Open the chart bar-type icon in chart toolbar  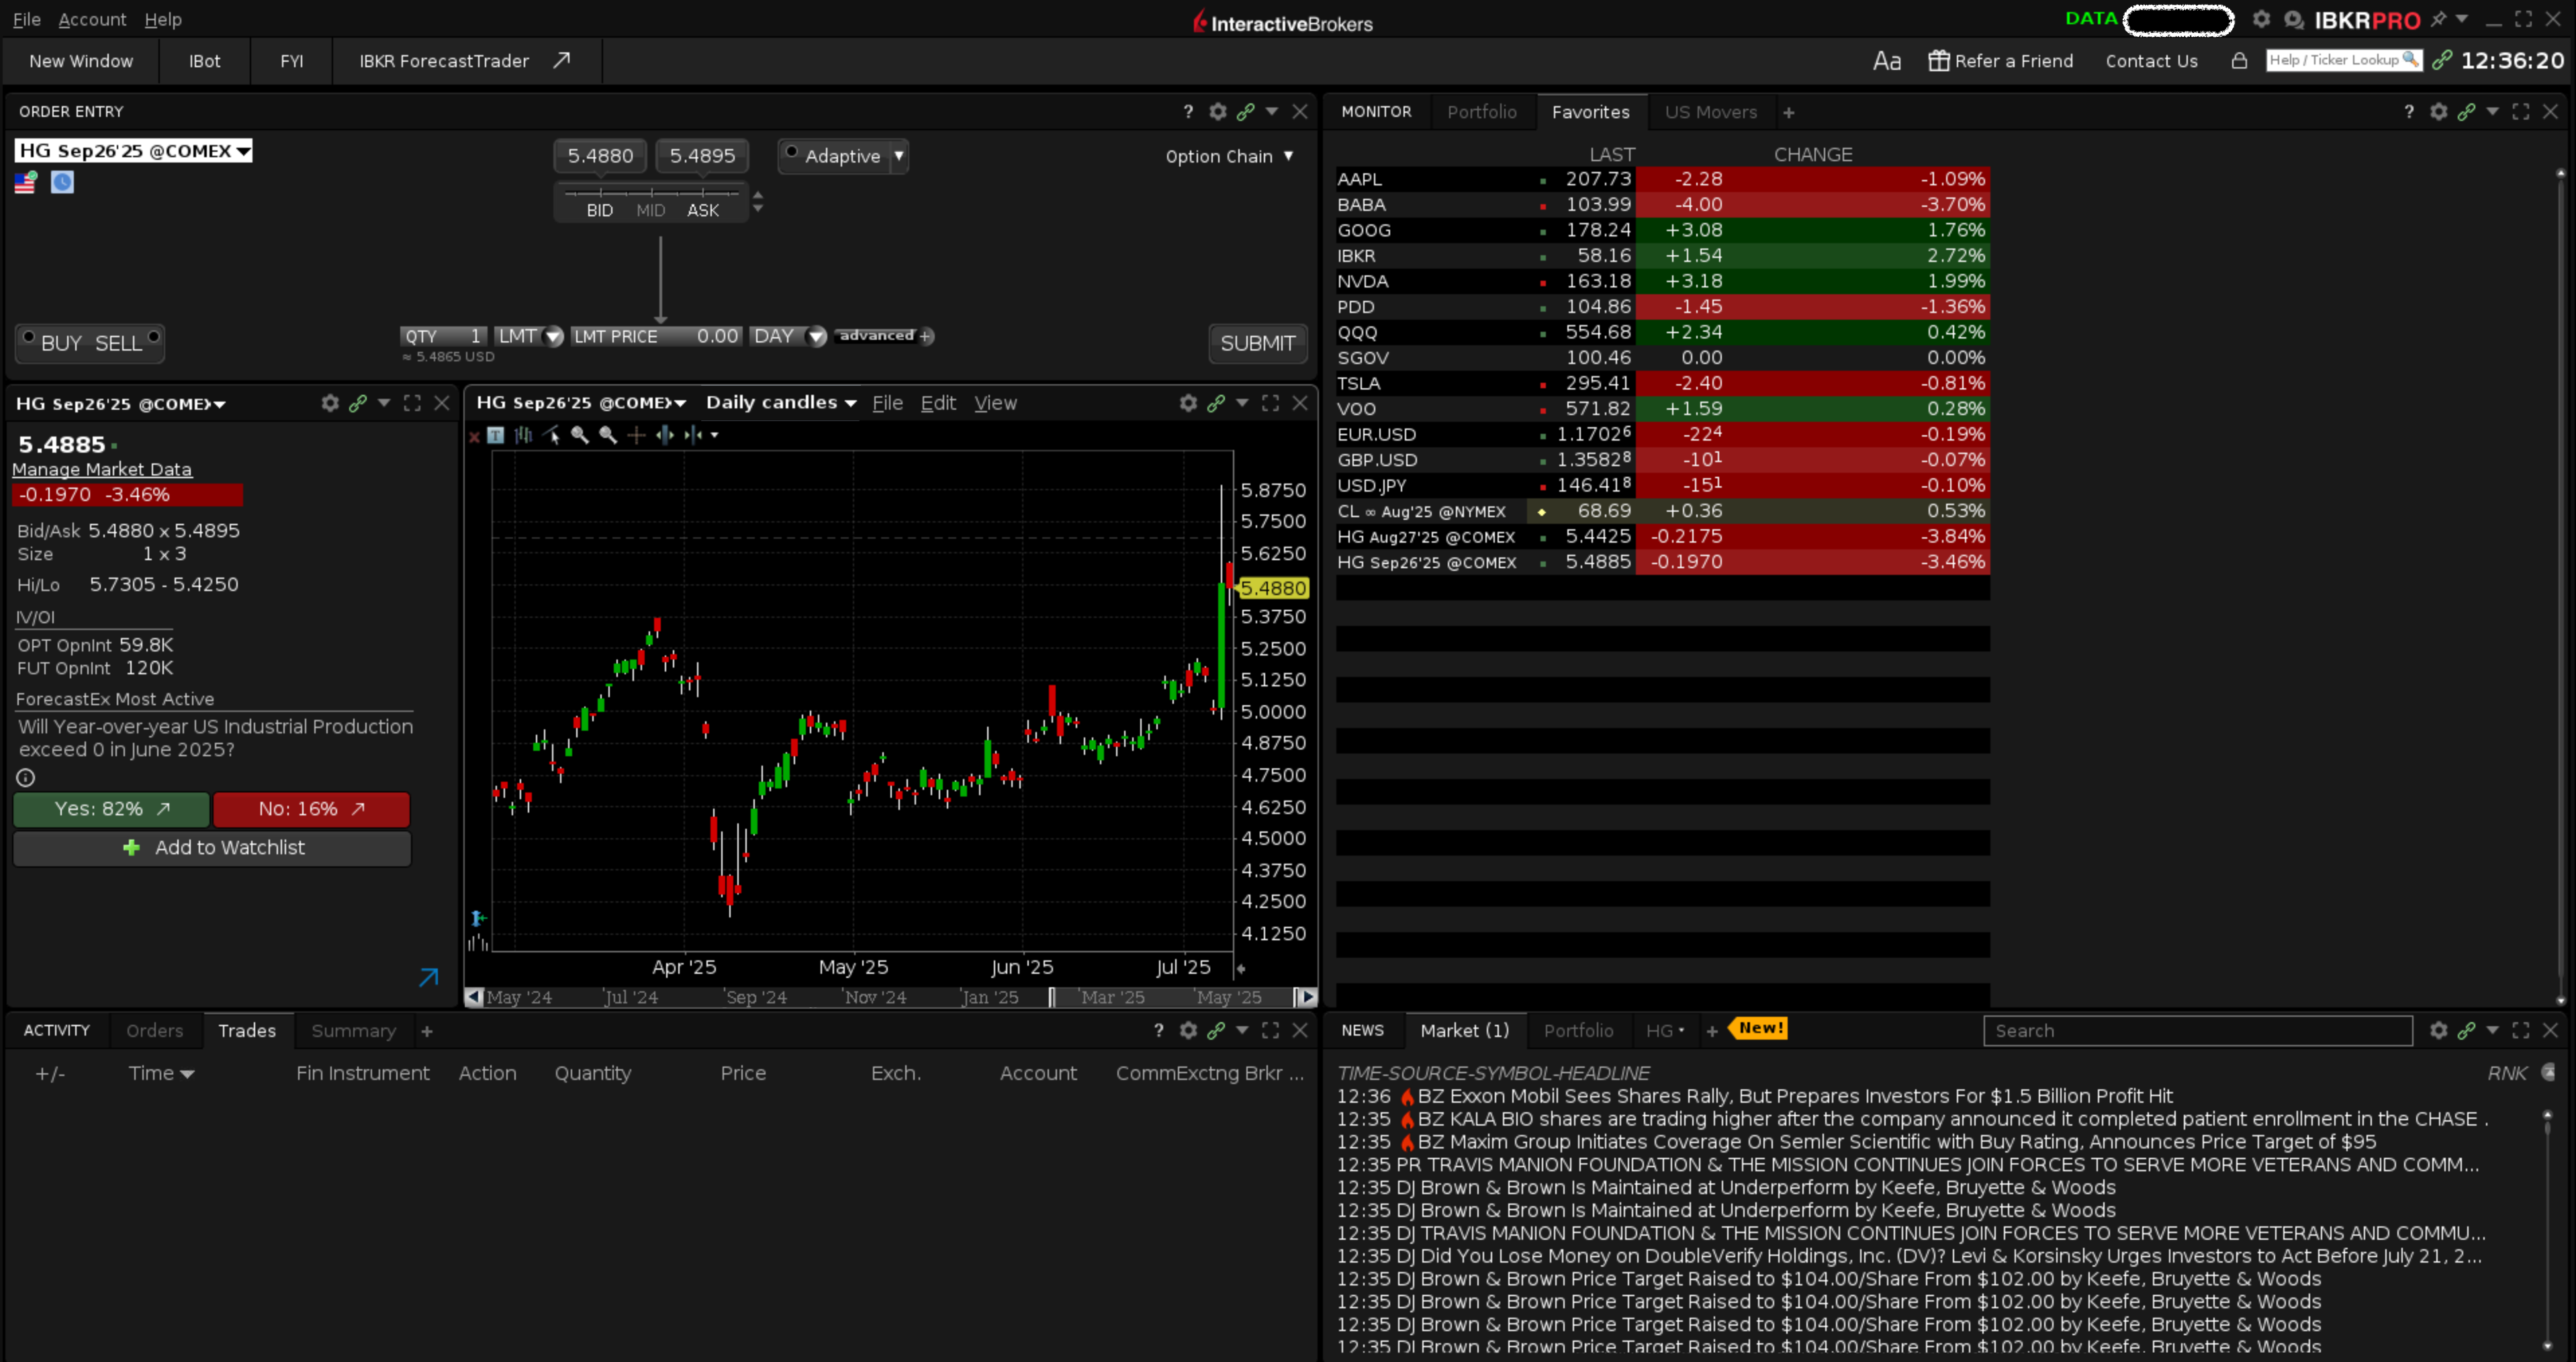coord(523,435)
